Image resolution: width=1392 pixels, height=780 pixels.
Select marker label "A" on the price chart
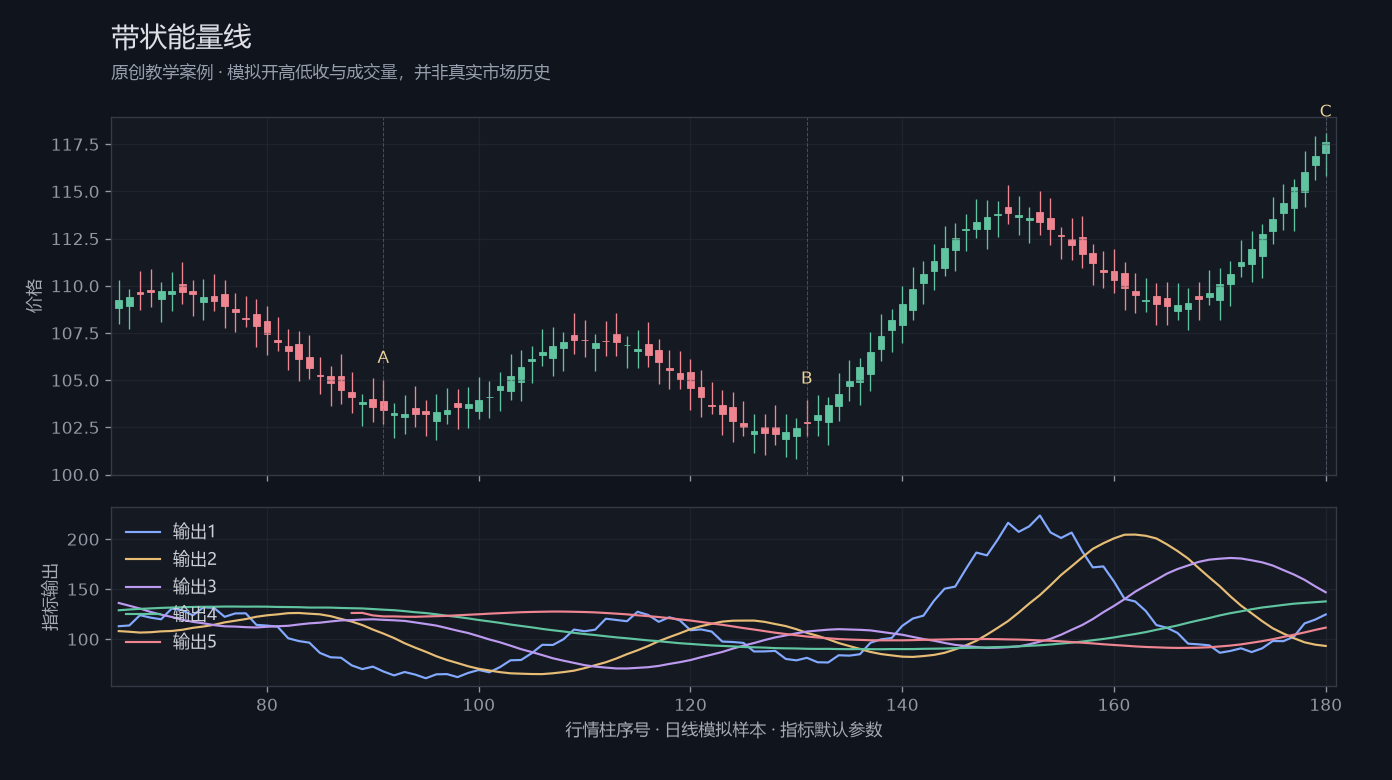tap(383, 358)
